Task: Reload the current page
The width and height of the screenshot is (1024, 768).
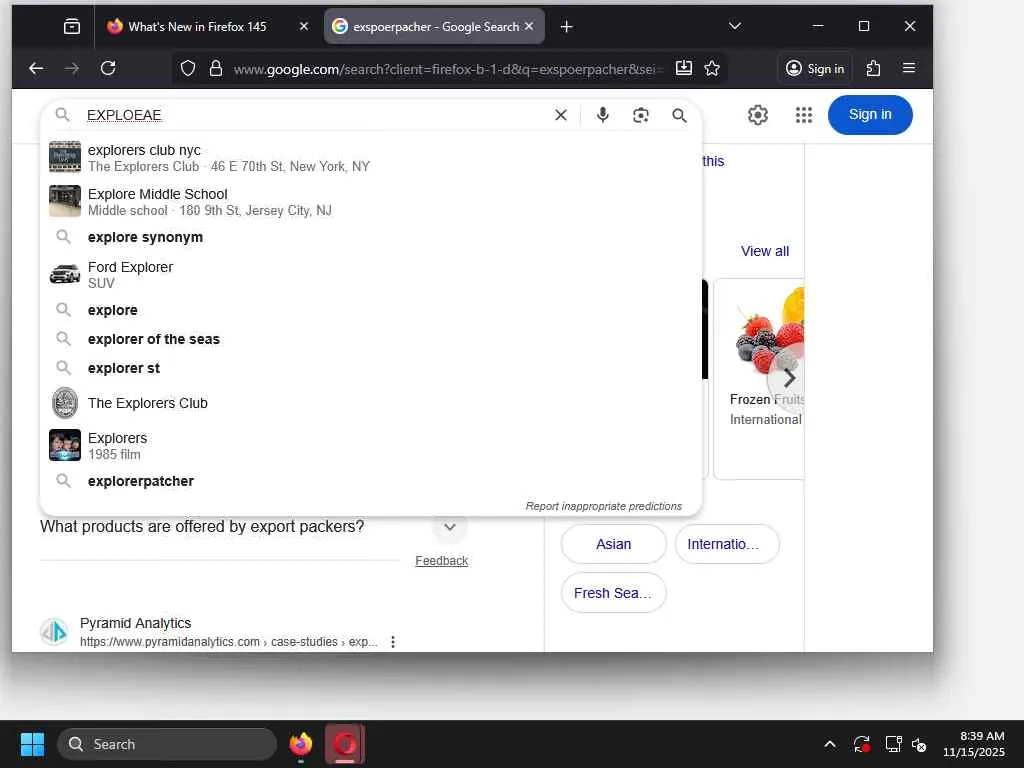Action: pos(108,68)
